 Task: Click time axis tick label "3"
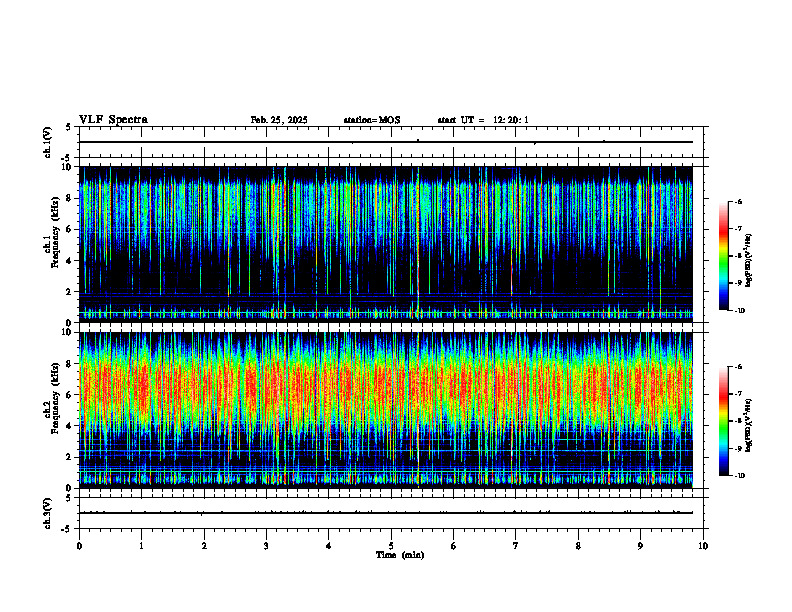266,546
